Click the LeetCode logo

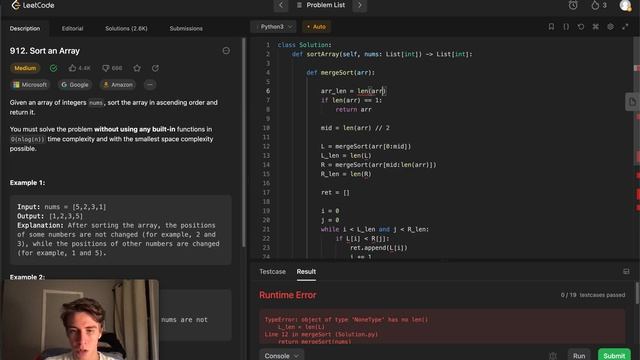33,5
